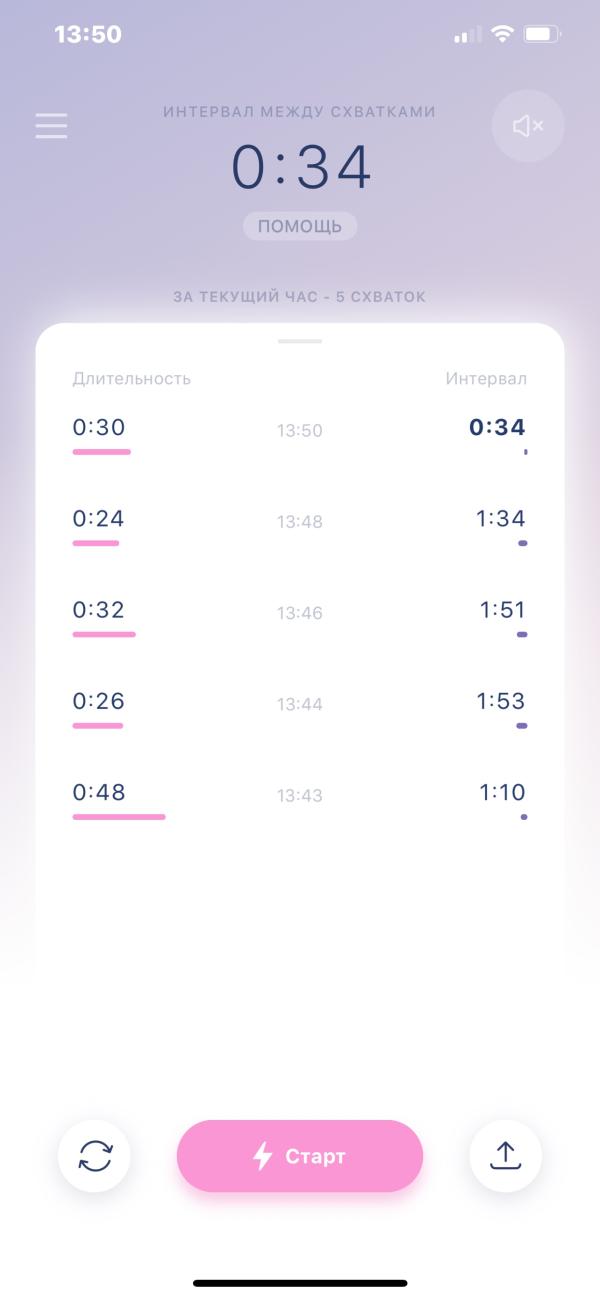This screenshot has height=1297, width=600.
Task: Grab the sheet handle above the list
Action: point(300,341)
